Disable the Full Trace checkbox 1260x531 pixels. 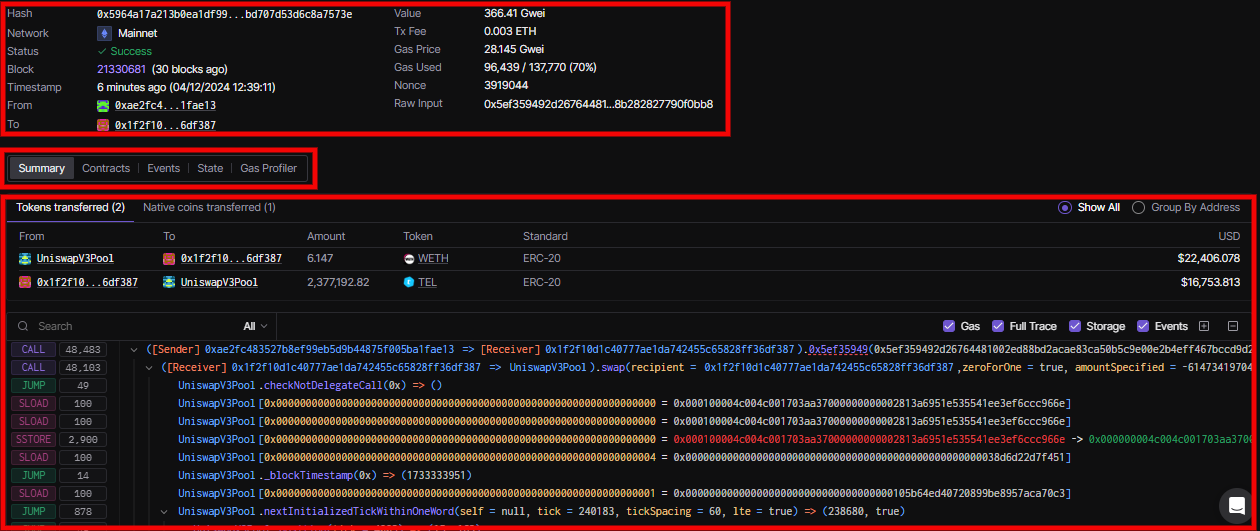998,326
